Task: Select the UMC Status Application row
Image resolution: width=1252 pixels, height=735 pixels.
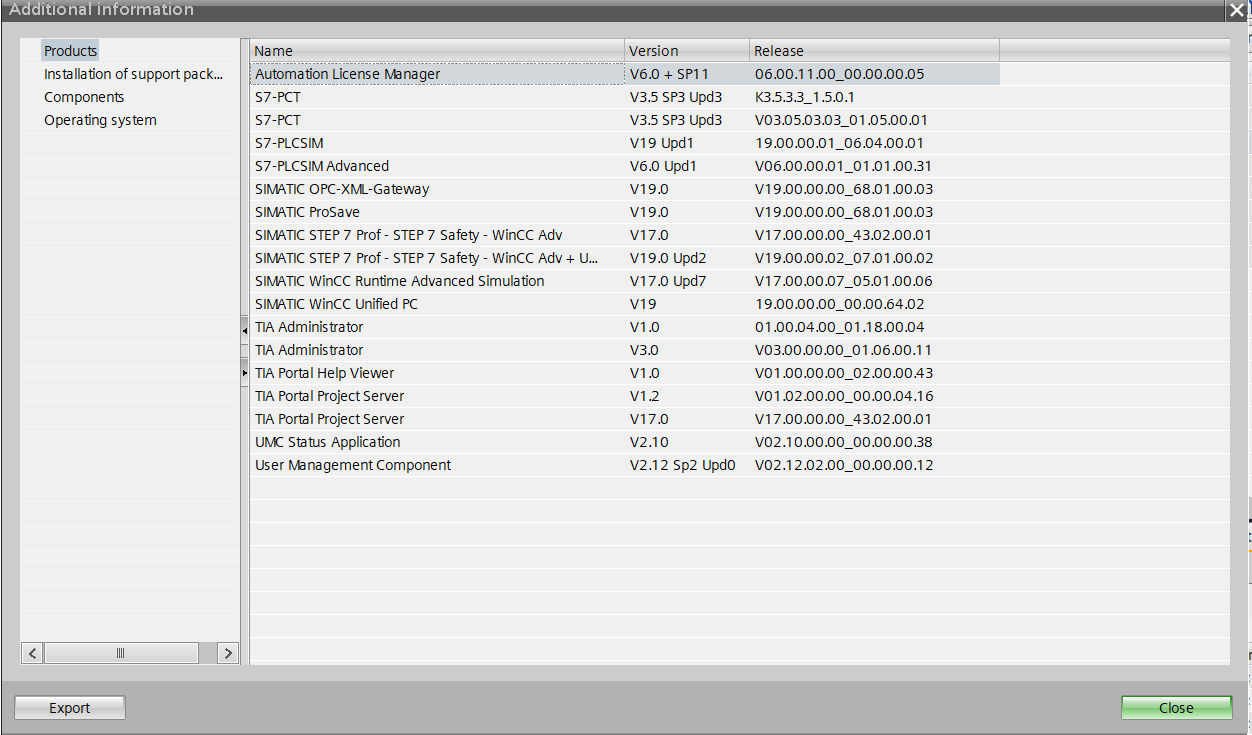Action: point(625,442)
